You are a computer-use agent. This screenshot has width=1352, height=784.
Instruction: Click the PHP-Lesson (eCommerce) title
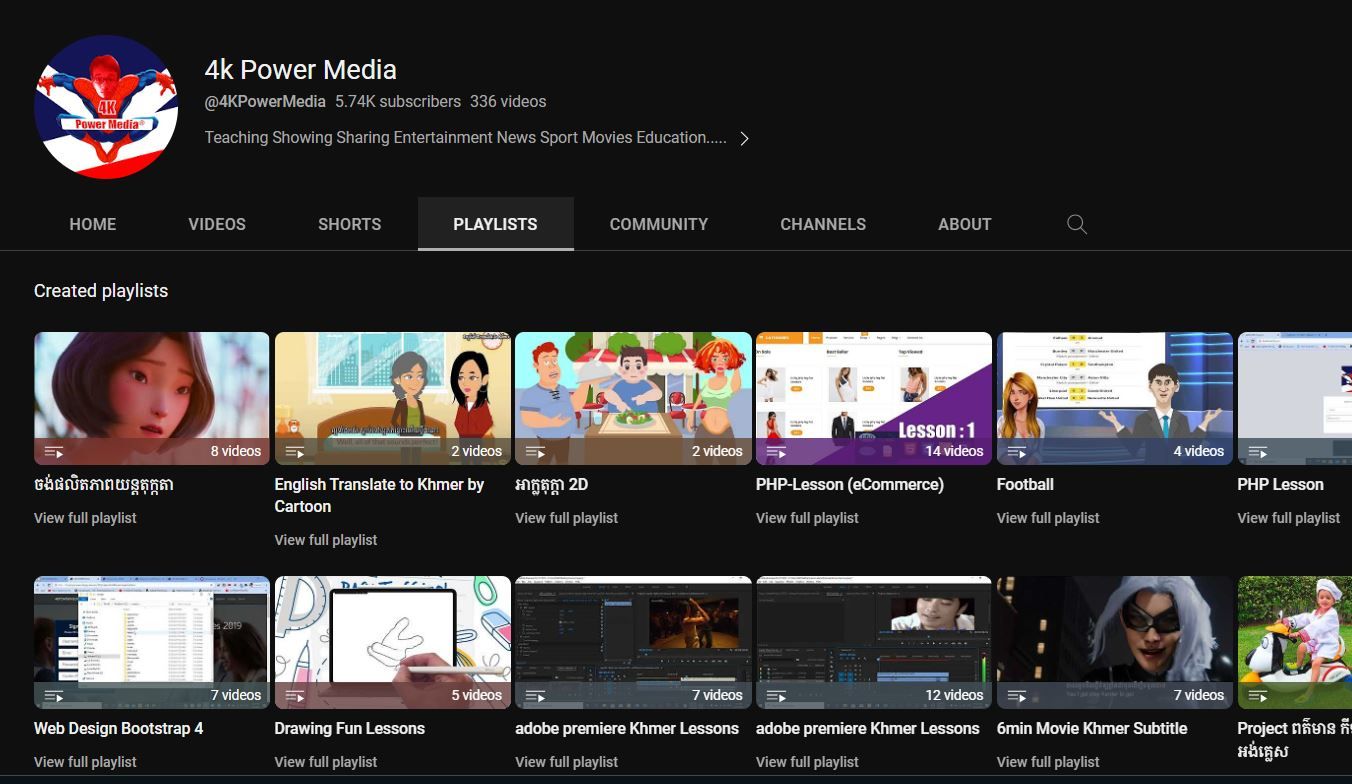click(850, 484)
